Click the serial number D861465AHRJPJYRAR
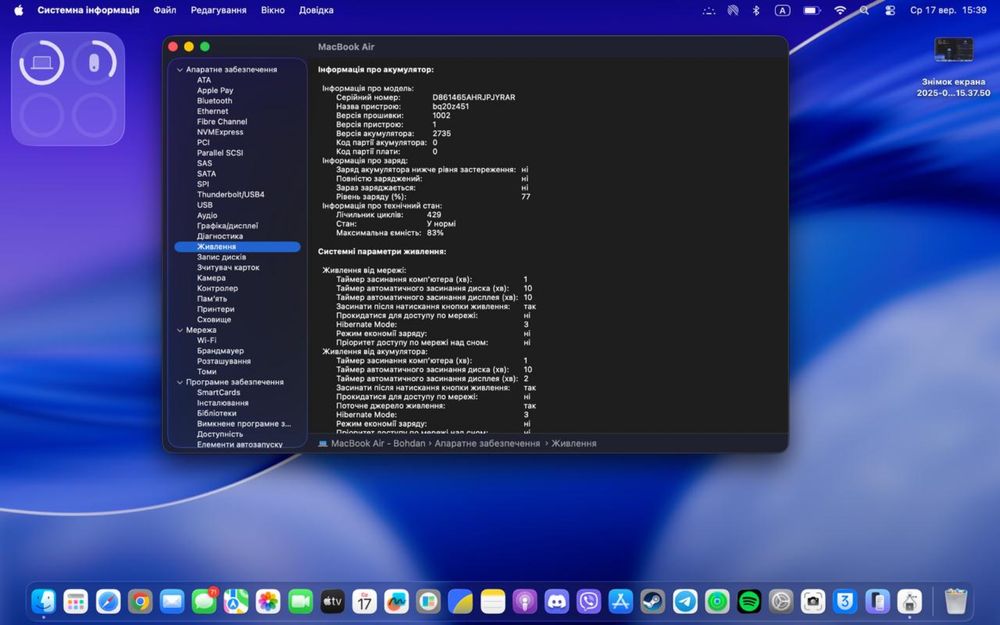The height and width of the screenshot is (625, 1000). (473, 98)
